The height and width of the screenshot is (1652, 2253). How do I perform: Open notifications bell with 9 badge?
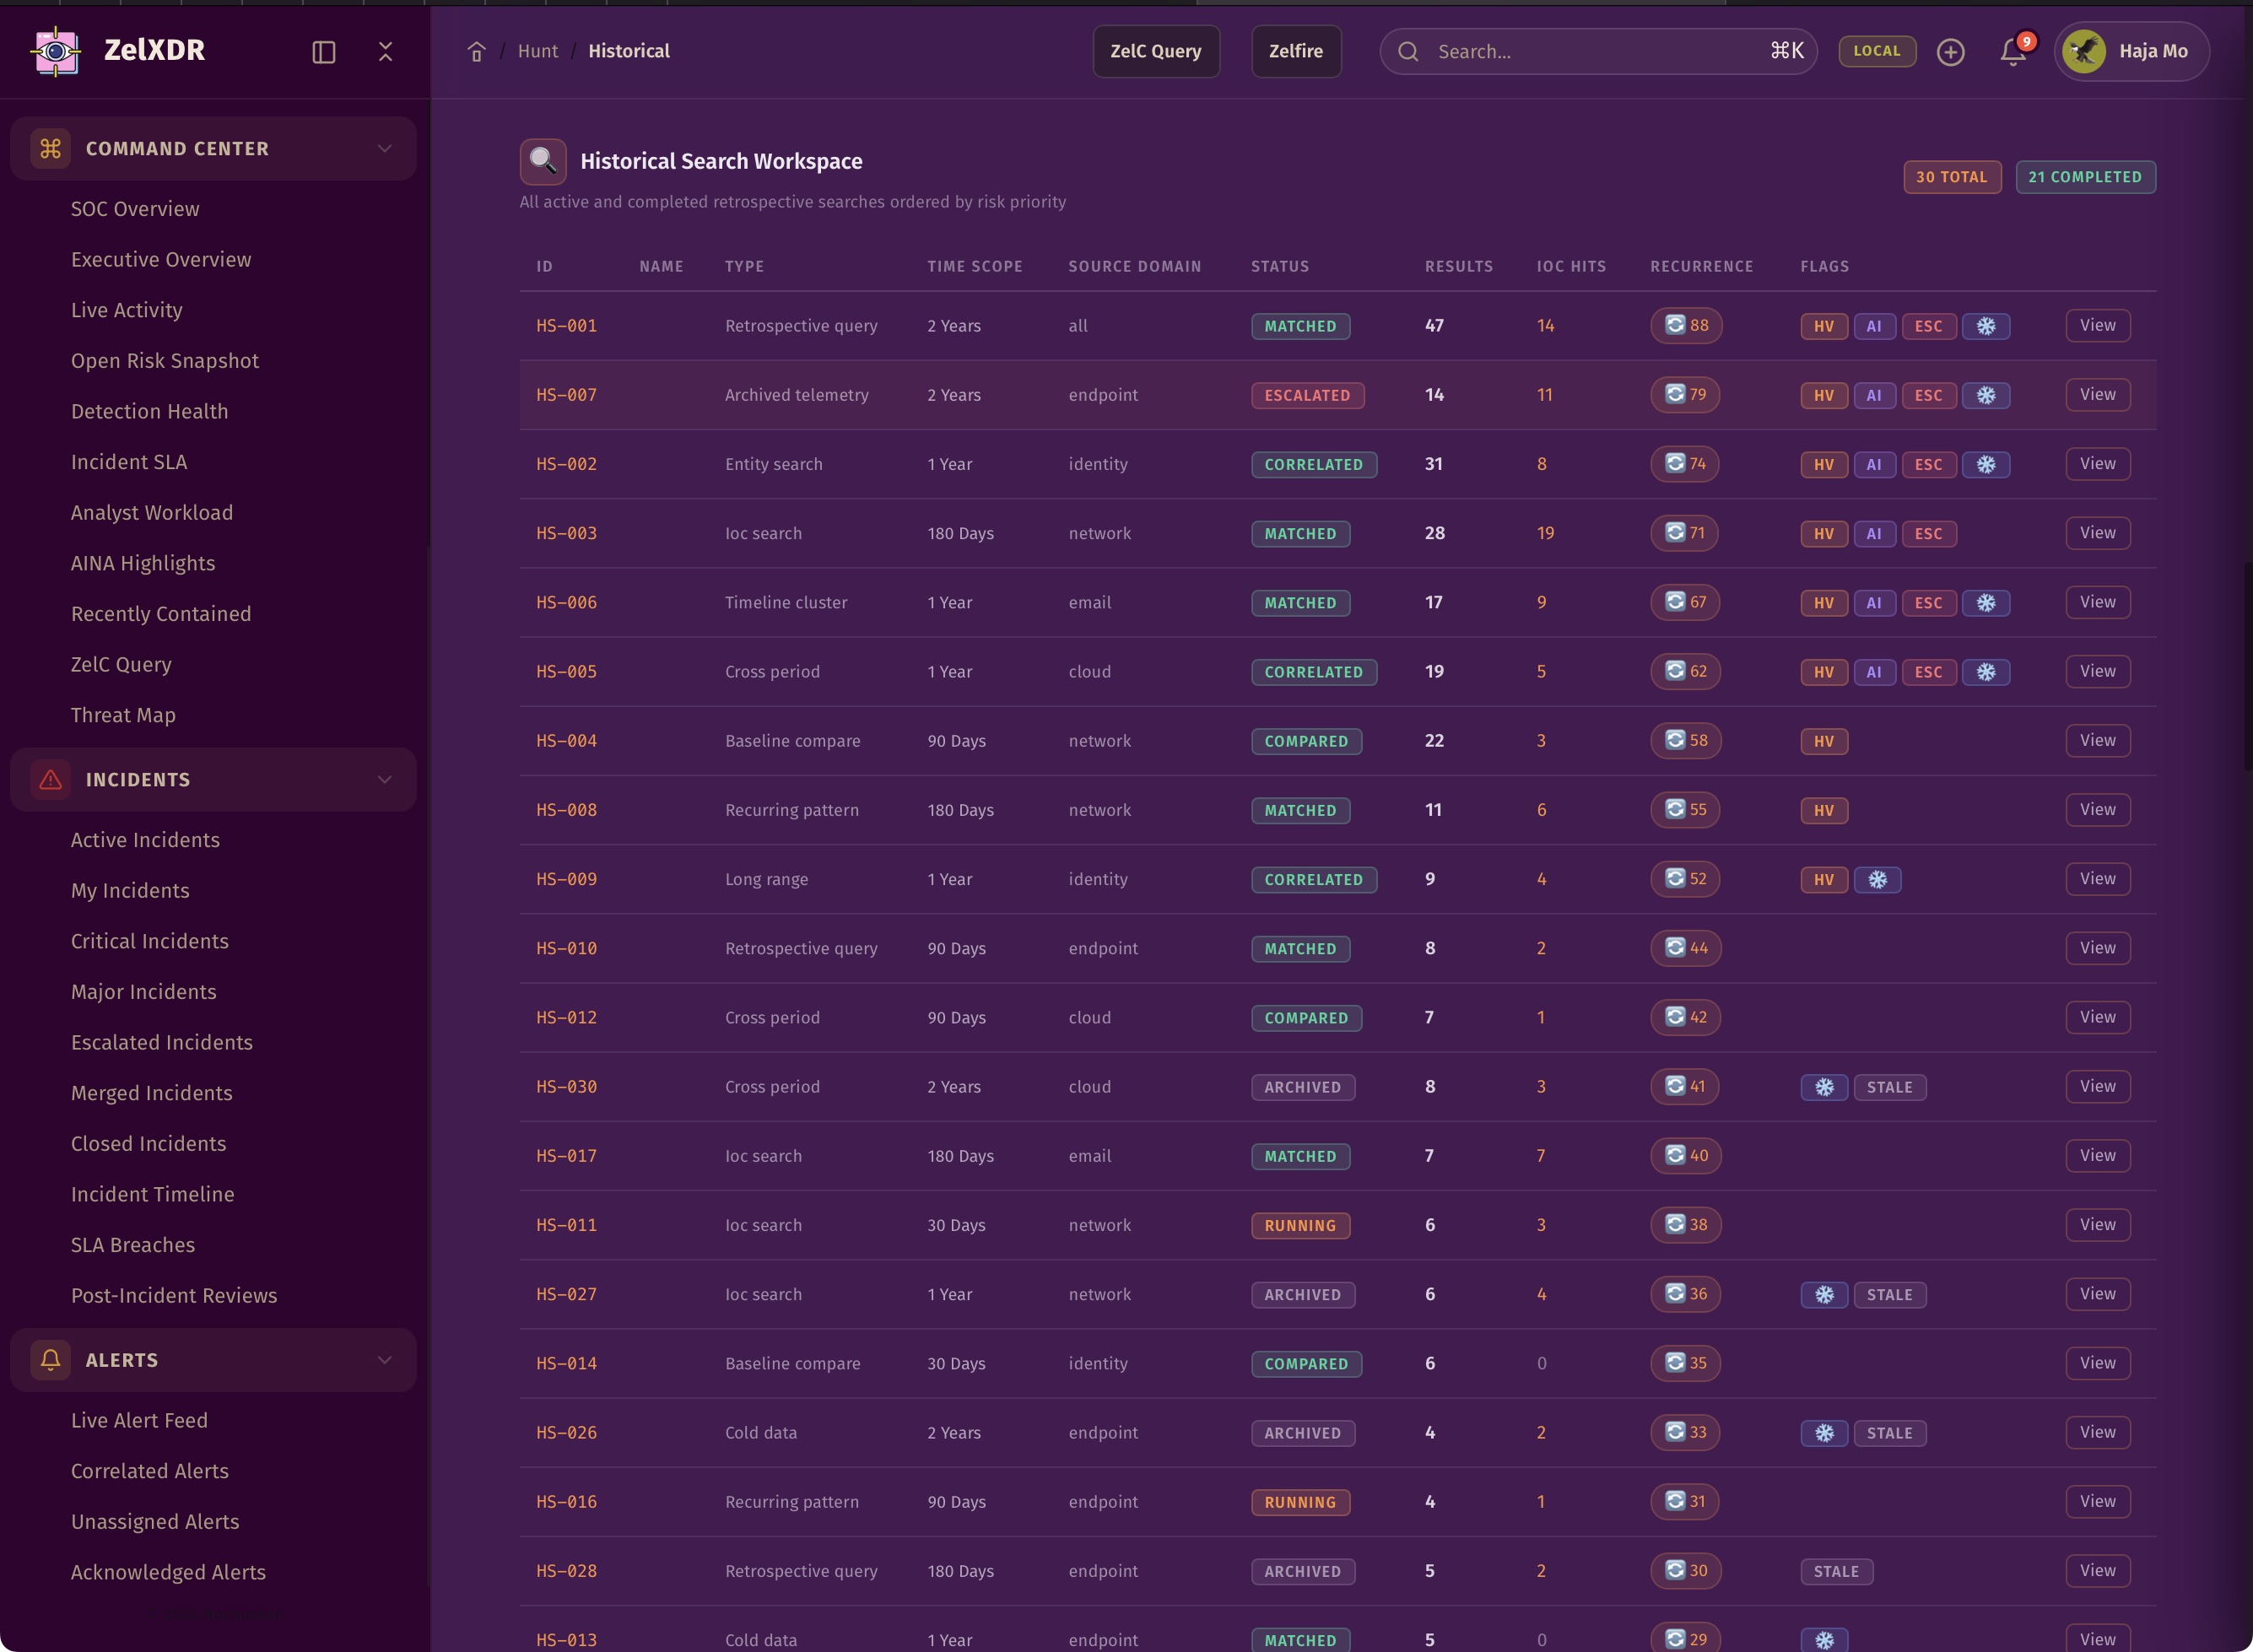(x=2012, y=52)
